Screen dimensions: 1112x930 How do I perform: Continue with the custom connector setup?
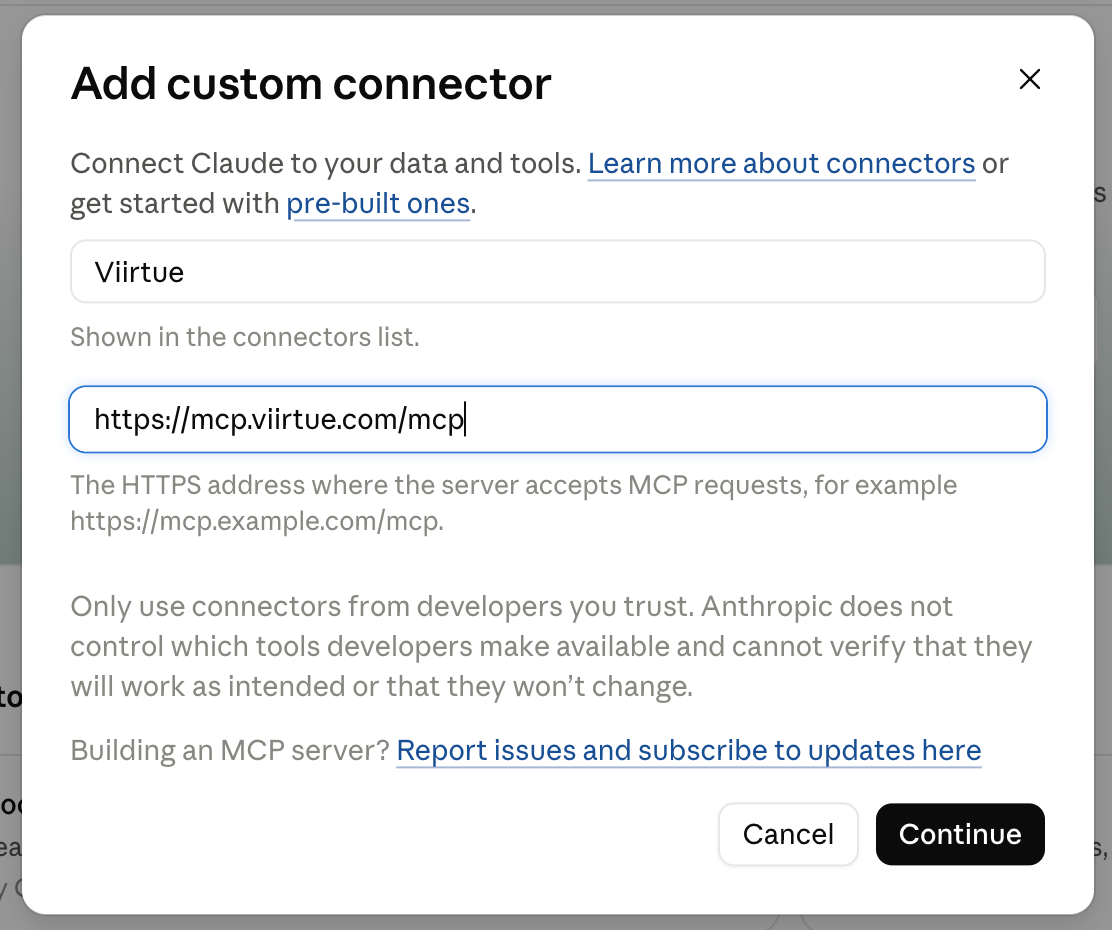tap(960, 834)
